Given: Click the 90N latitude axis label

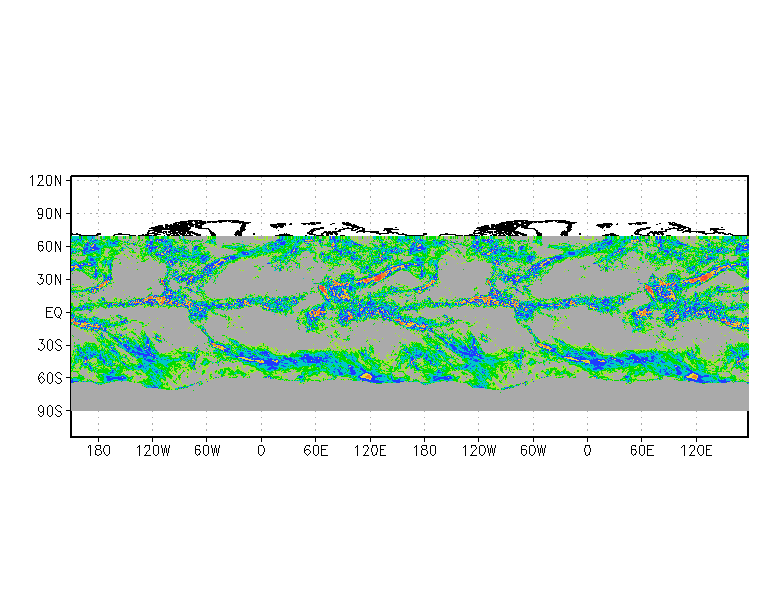Looking at the screenshot, I should (50, 214).
